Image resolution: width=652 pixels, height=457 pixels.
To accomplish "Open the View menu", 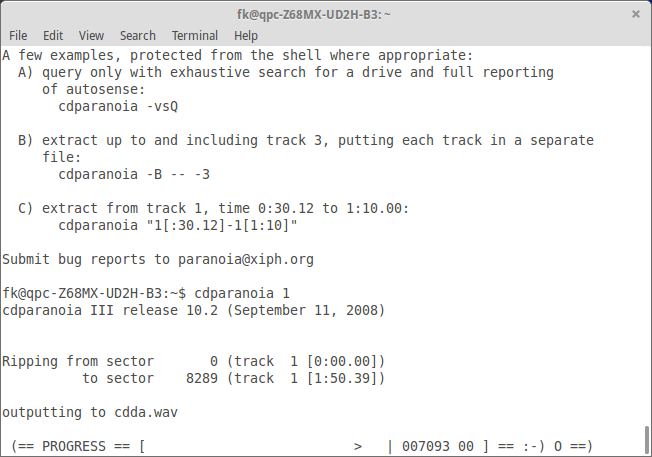I will point(91,36).
